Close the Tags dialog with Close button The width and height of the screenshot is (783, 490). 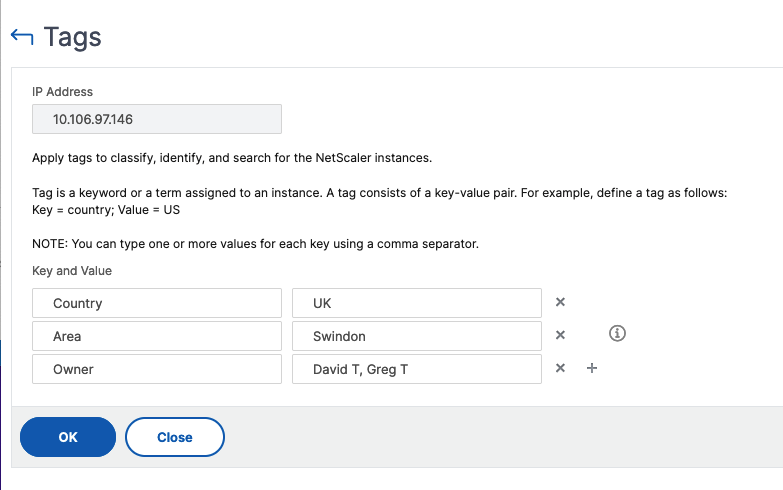(175, 437)
